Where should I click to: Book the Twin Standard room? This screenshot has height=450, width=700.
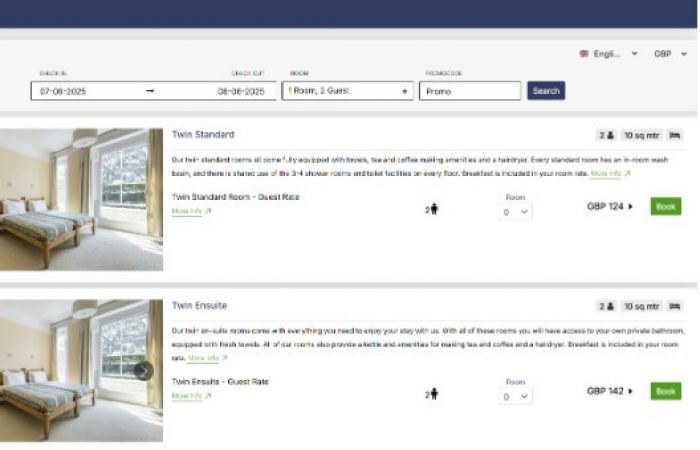coord(665,207)
